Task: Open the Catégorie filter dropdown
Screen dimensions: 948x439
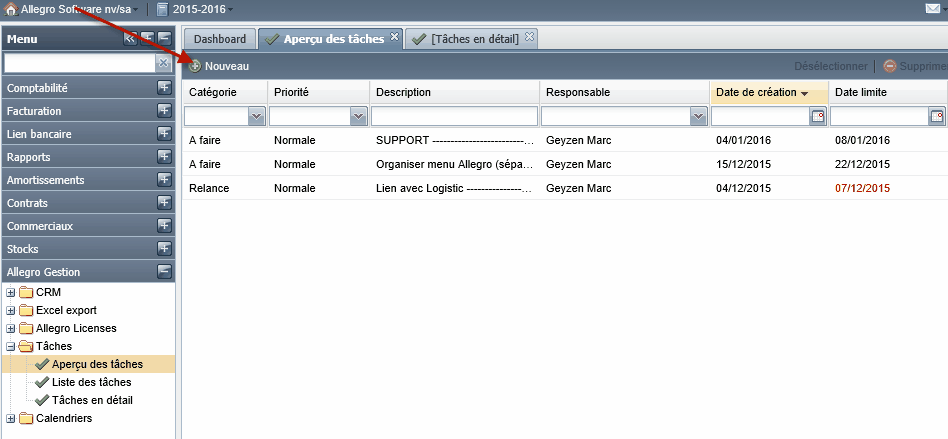Action: point(257,117)
